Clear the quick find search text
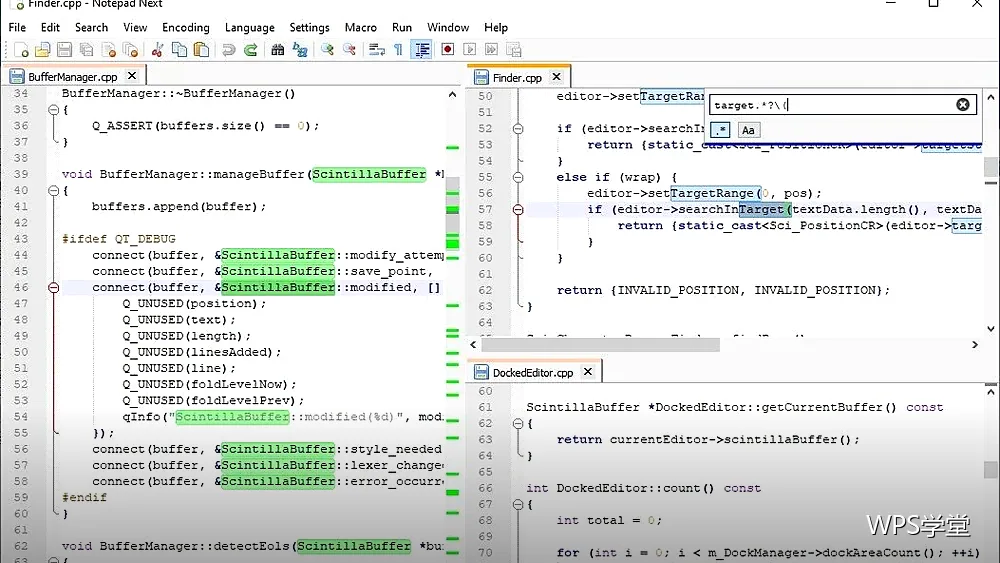Viewport: 1000px width, 563px height. (963, 105)
